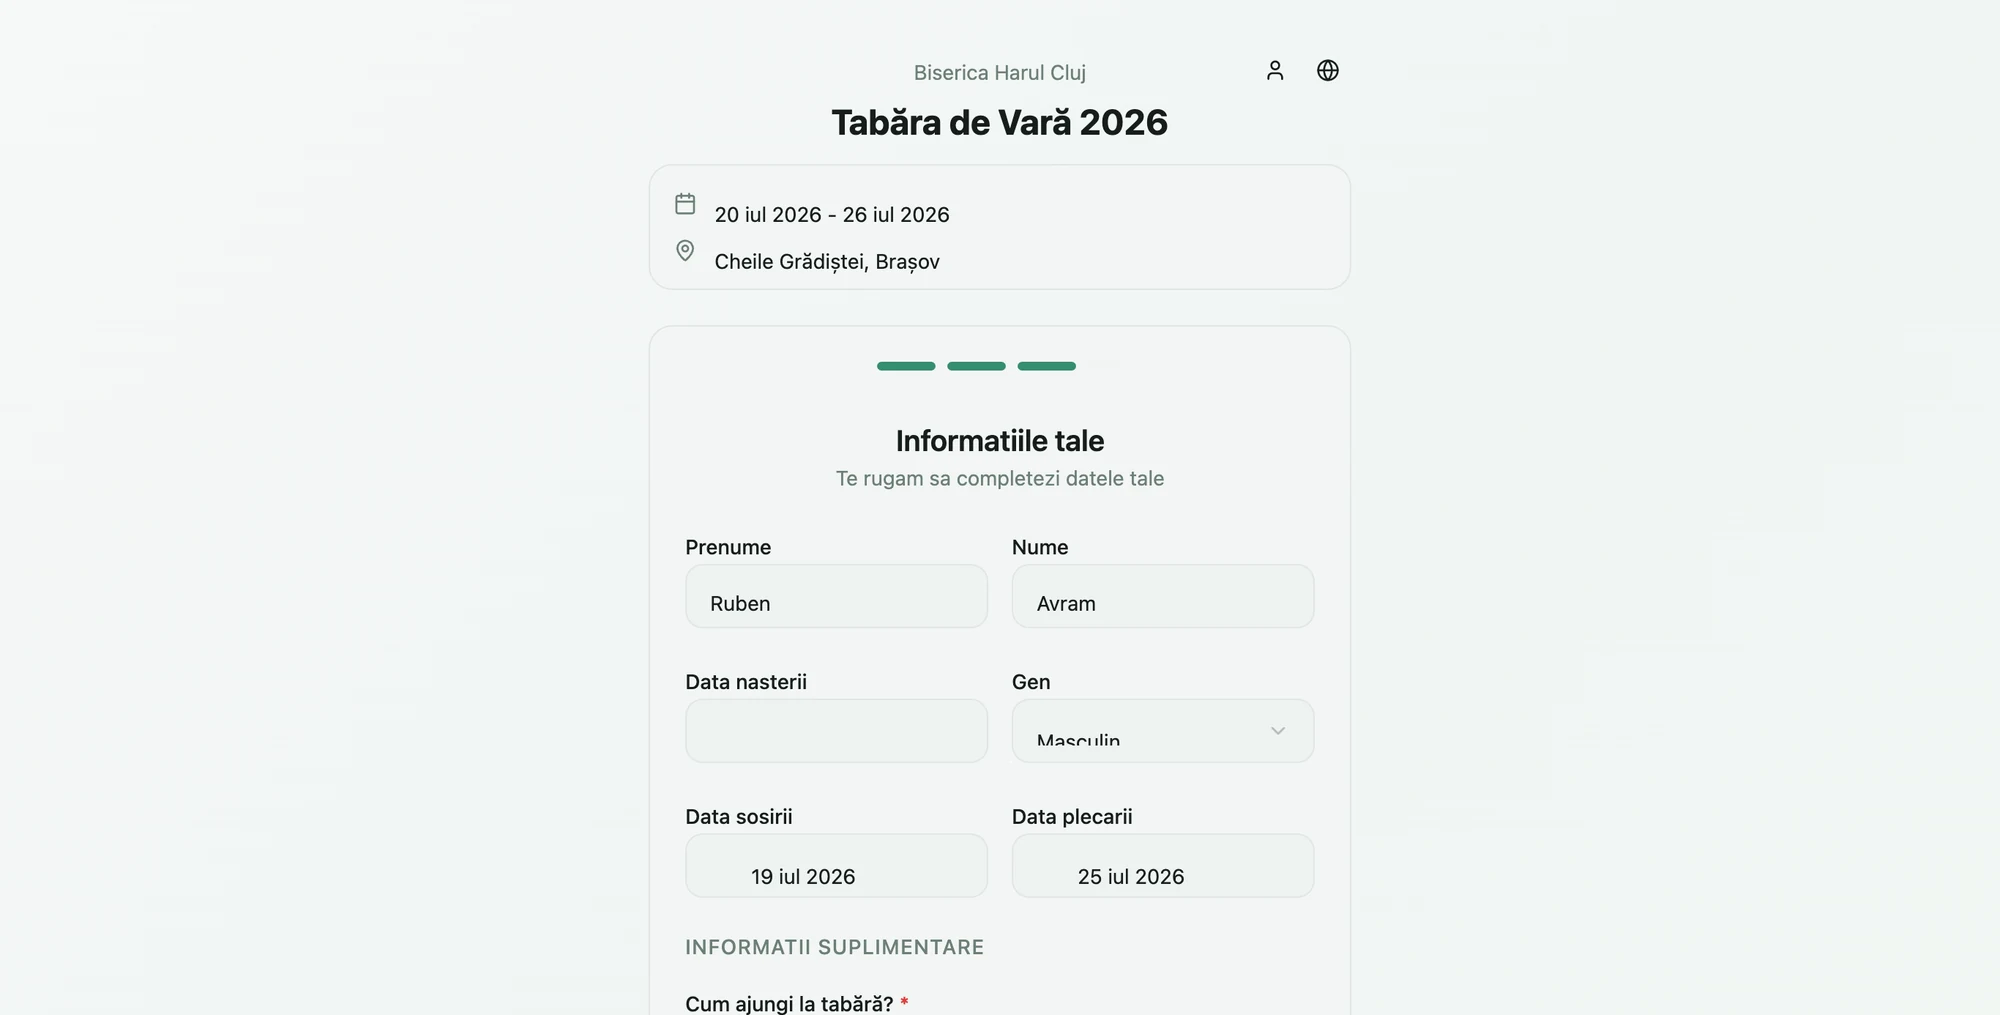Click the empty Data nasterii field
Image resolution: width=2000 pixels, height=1015 pixels.
836,731
